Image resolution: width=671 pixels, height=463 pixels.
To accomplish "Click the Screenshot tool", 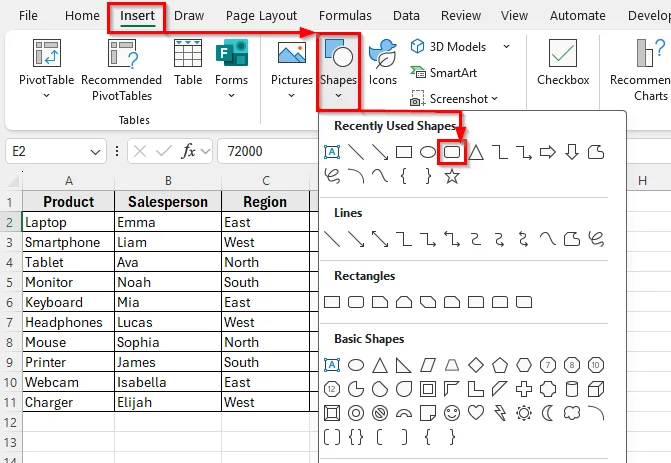I will [448, 99].
